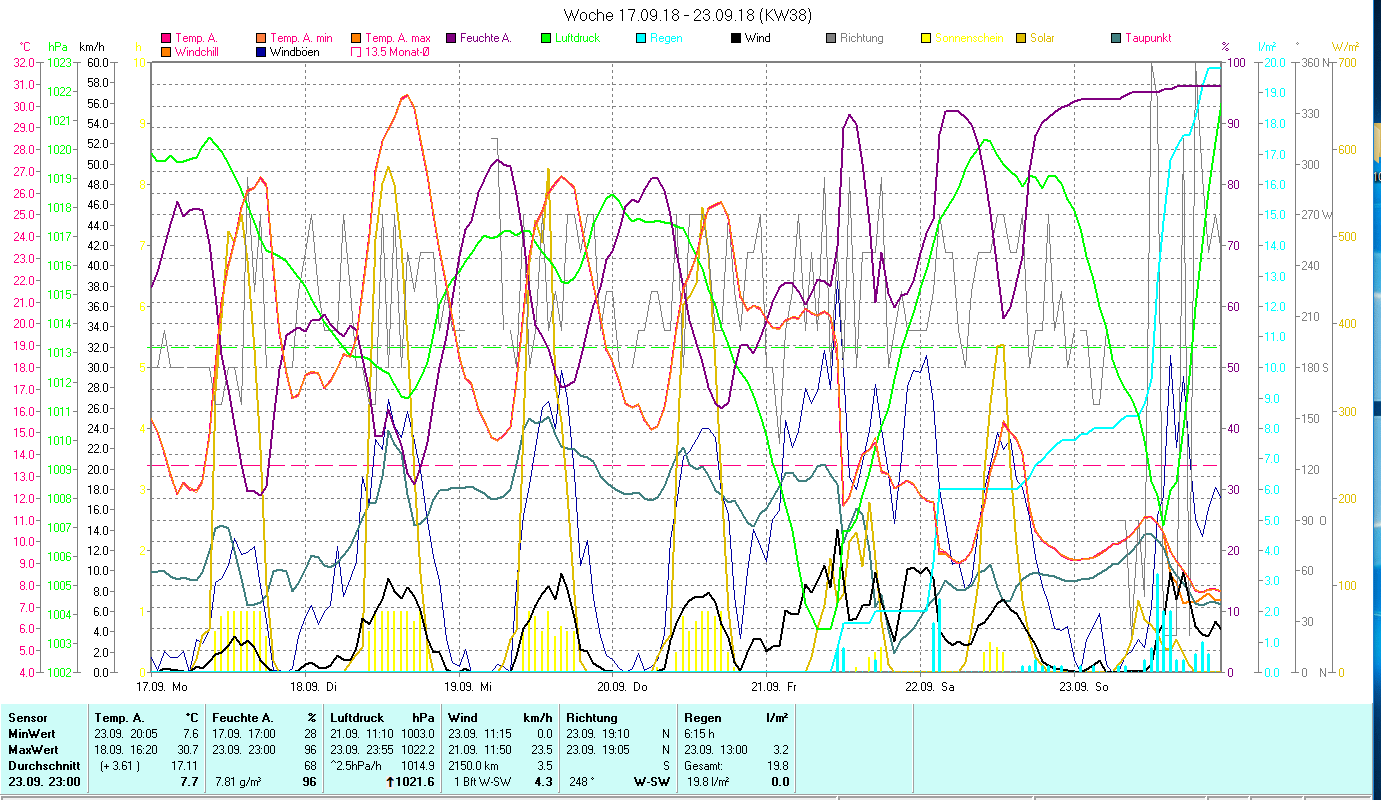Viewport: 1381px width, 800px height.
Task: Click the maximum temperature value '30.7'
Action: tap(188, 750)
